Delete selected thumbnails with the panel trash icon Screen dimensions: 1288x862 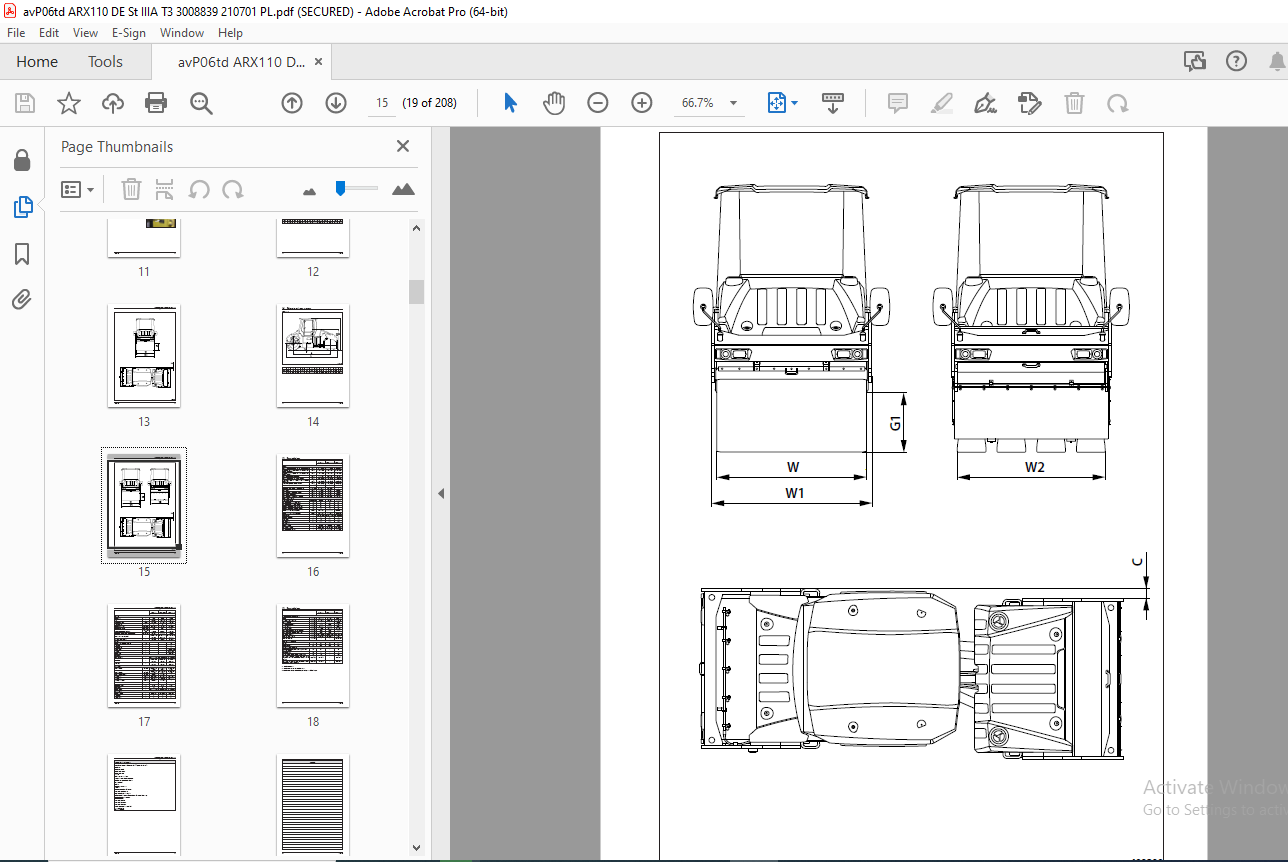pyautogui.click(x=131, y=189)
